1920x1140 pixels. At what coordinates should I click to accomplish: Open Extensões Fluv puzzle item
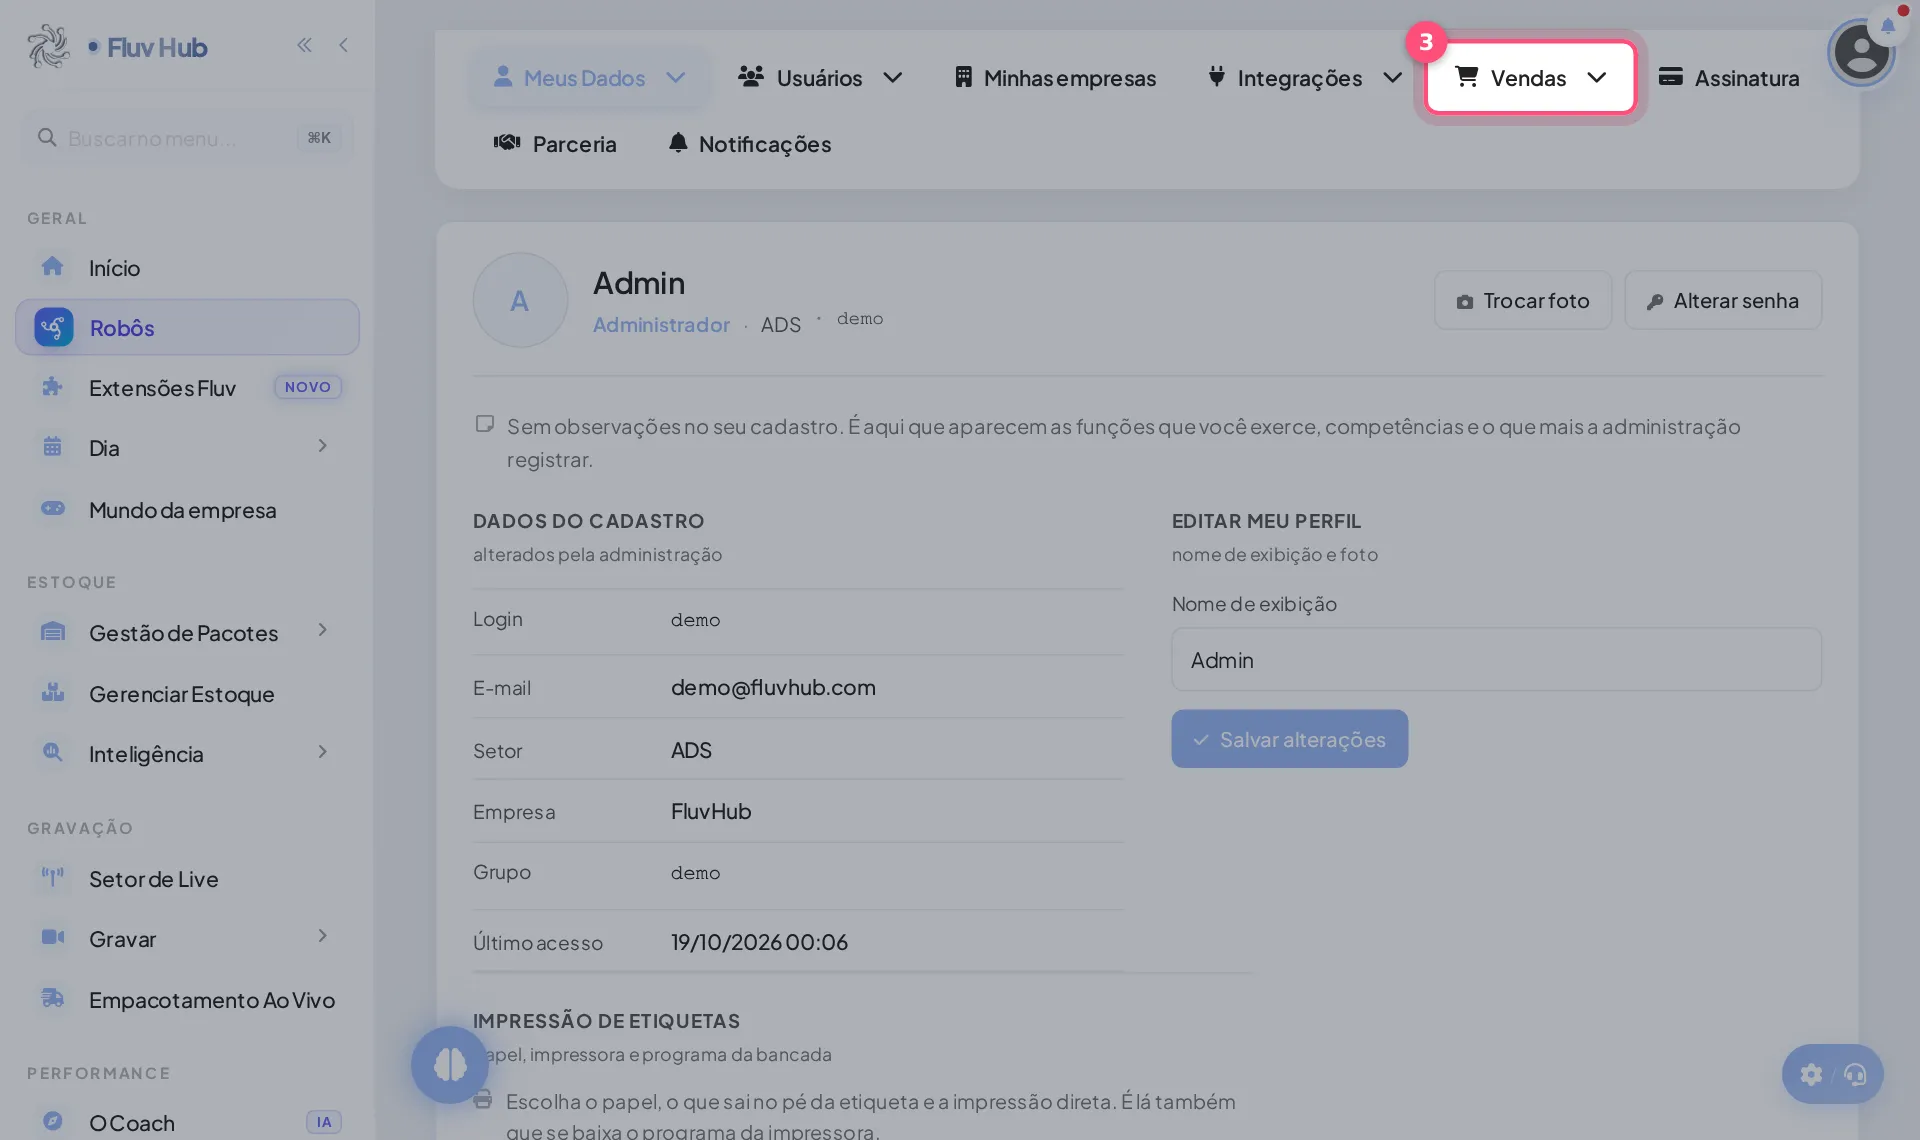point(187,387)
